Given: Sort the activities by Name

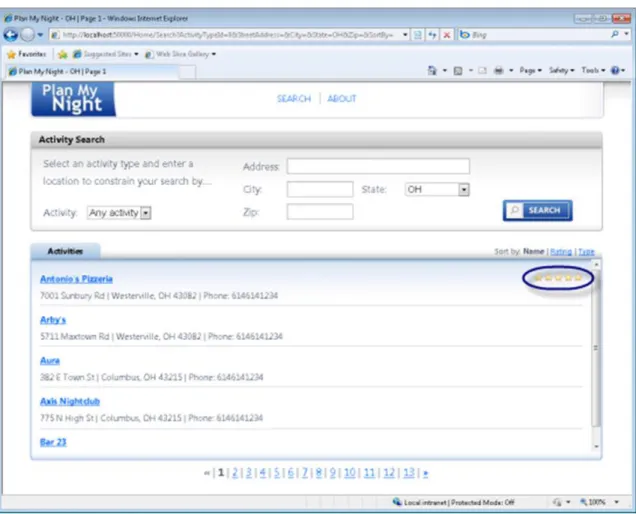Looking at the screenshot, I should (533, 252).
